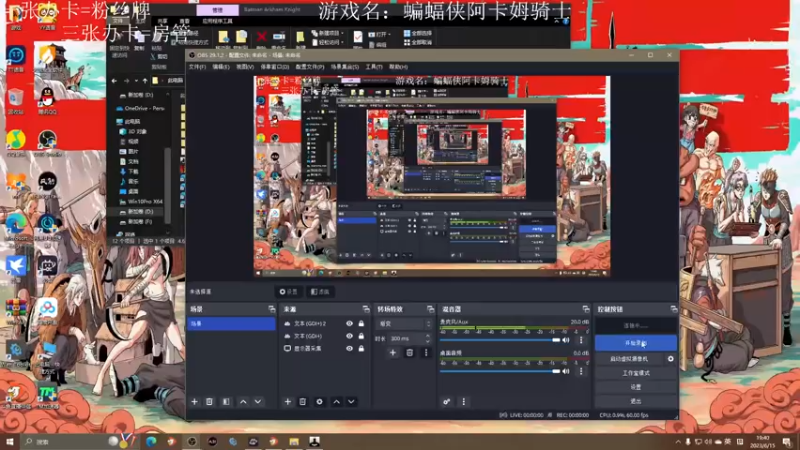Select OneDrive in Explorer navigation tree
Screen dimensions: 800x450
pos(140,108)
